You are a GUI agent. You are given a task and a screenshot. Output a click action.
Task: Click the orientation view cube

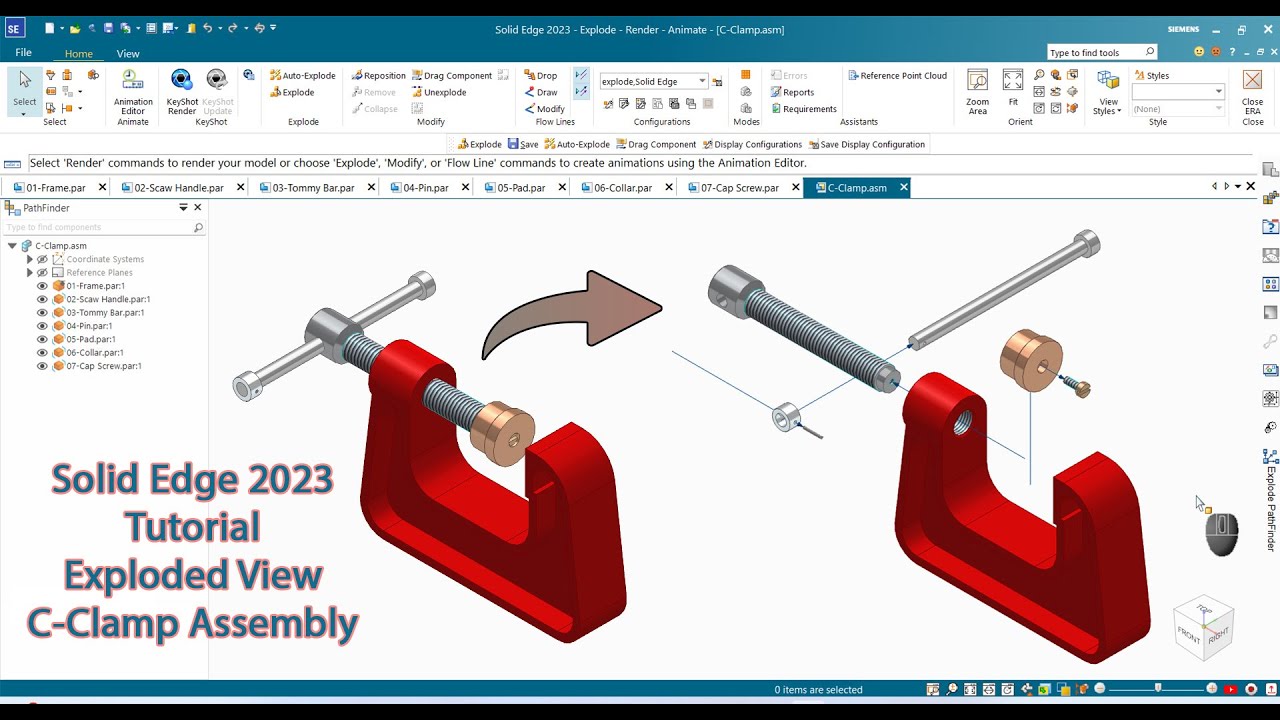(1204, 628)
